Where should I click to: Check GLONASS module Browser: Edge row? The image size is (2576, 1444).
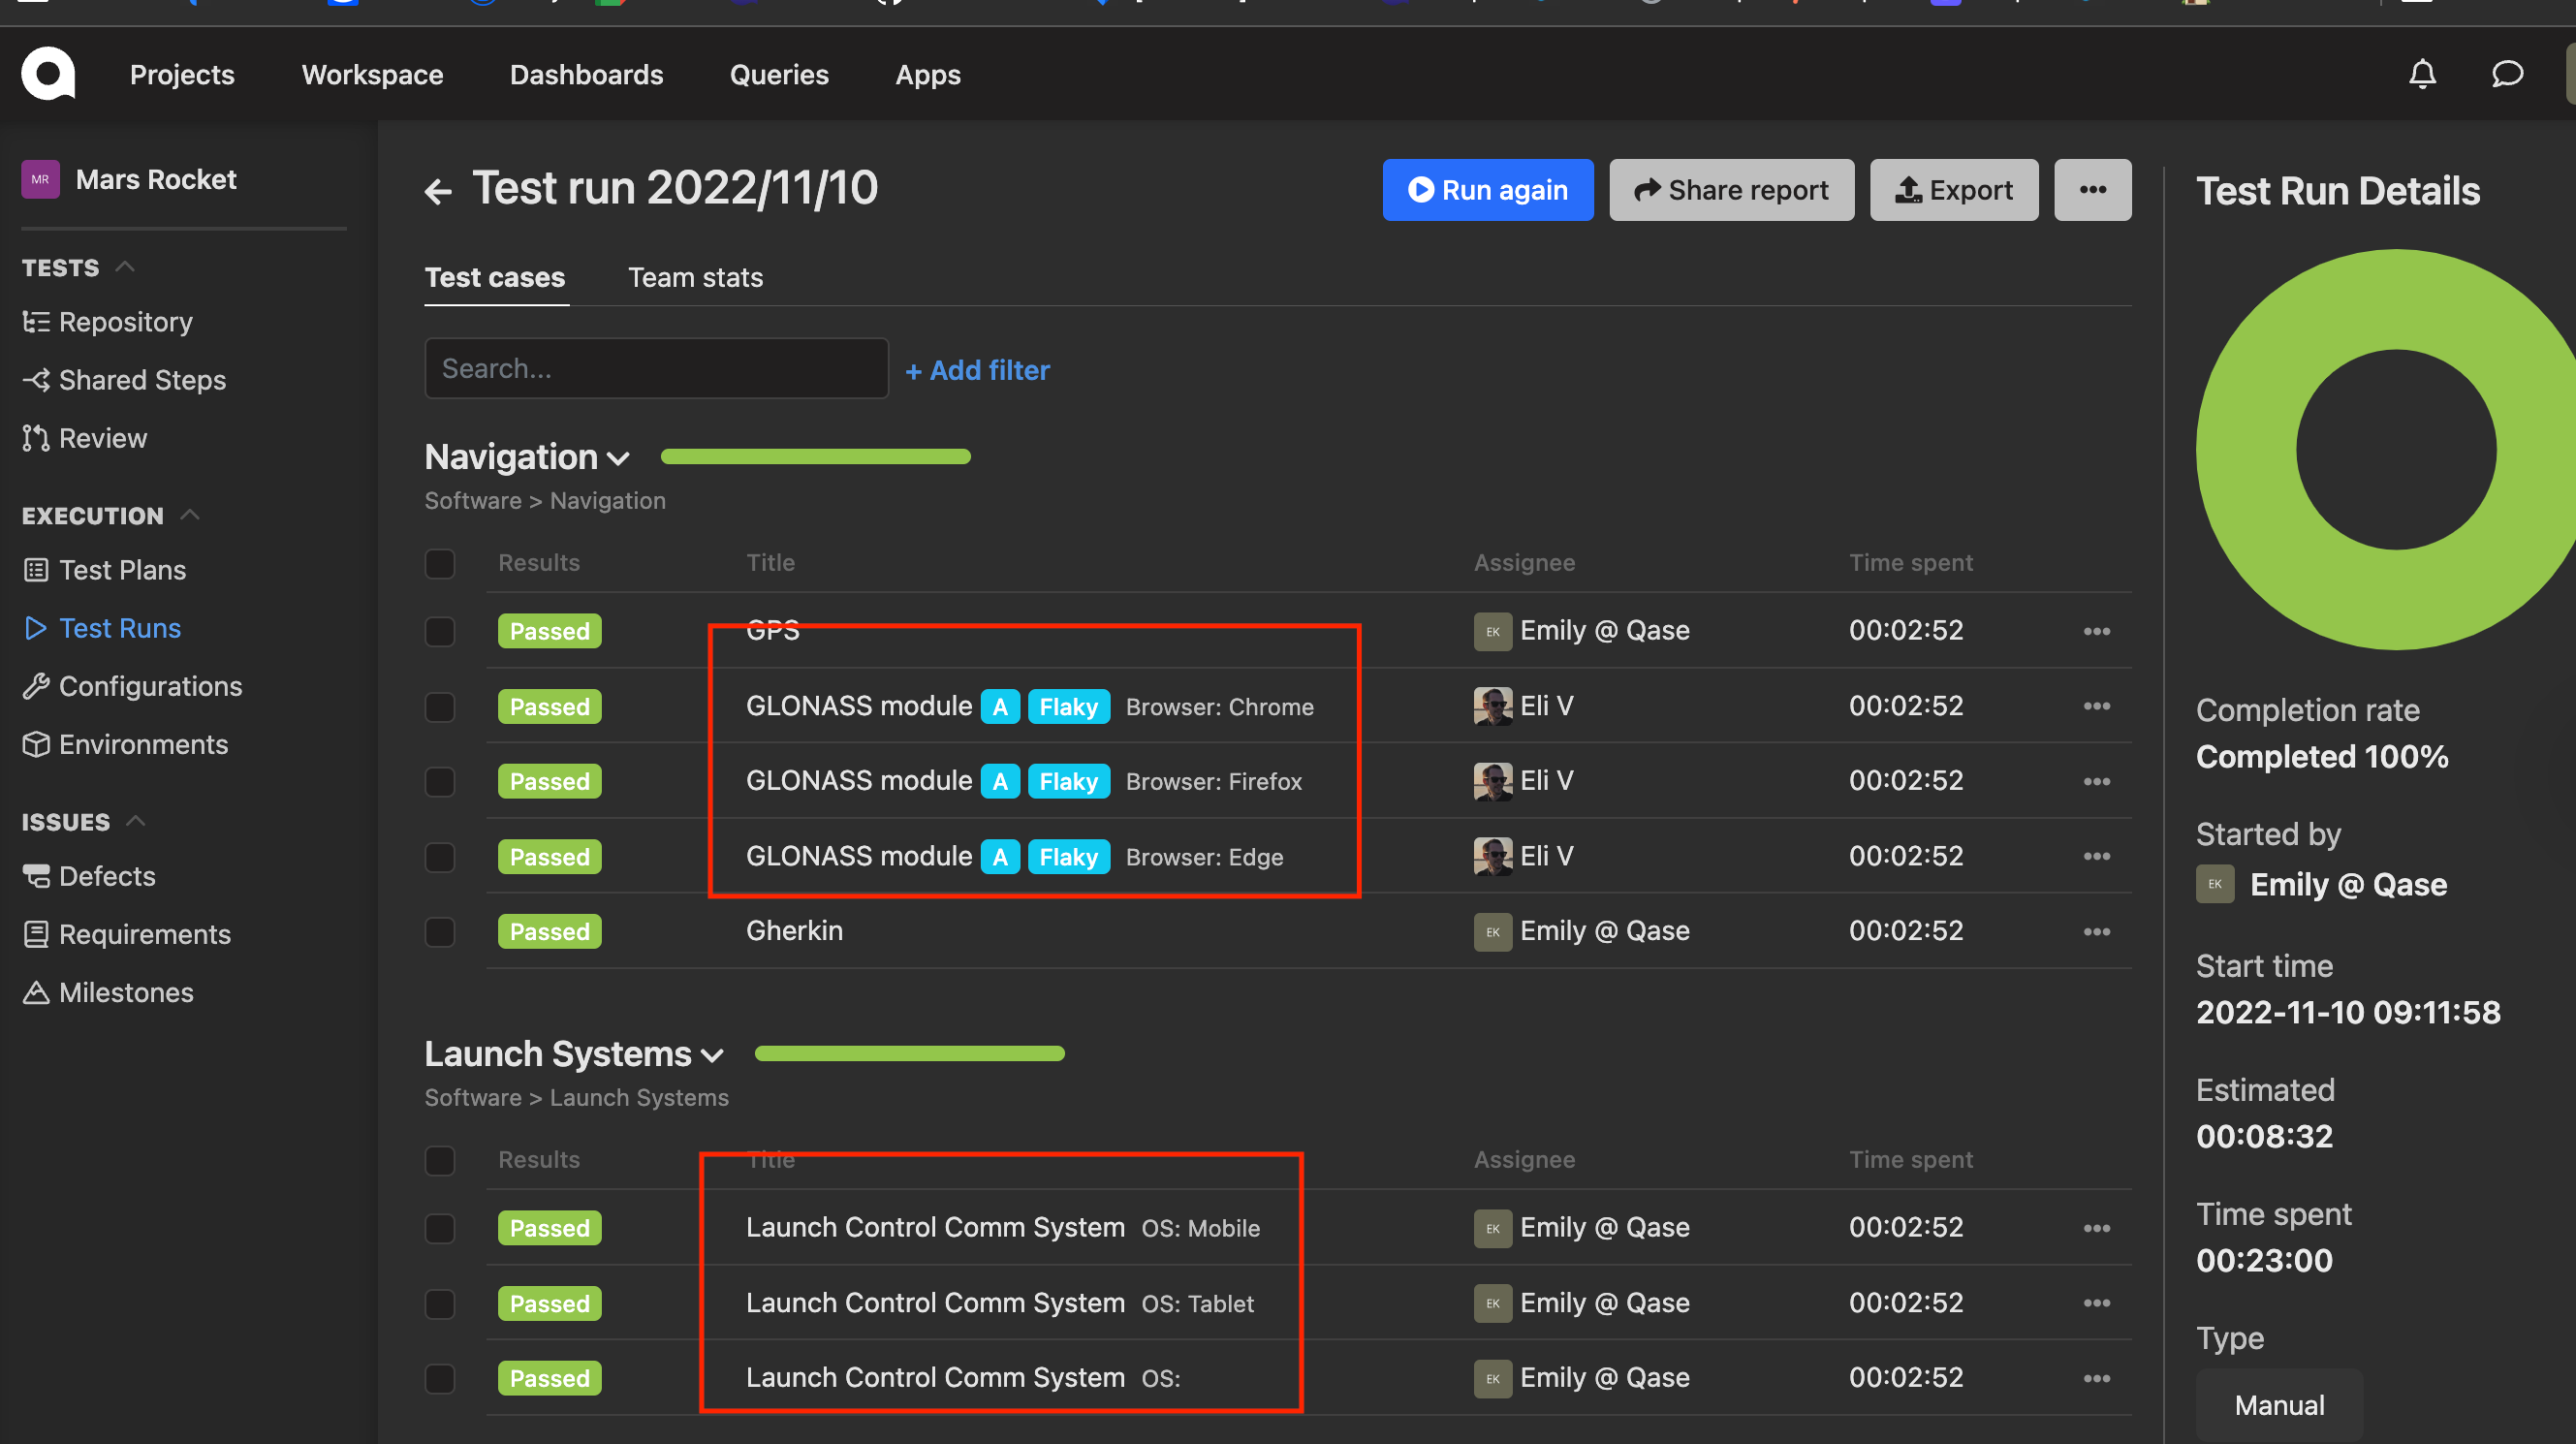coord(440,857)
